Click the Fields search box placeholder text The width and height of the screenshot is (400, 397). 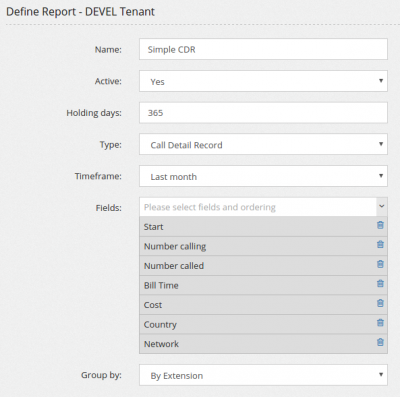(x=210, y=207)
